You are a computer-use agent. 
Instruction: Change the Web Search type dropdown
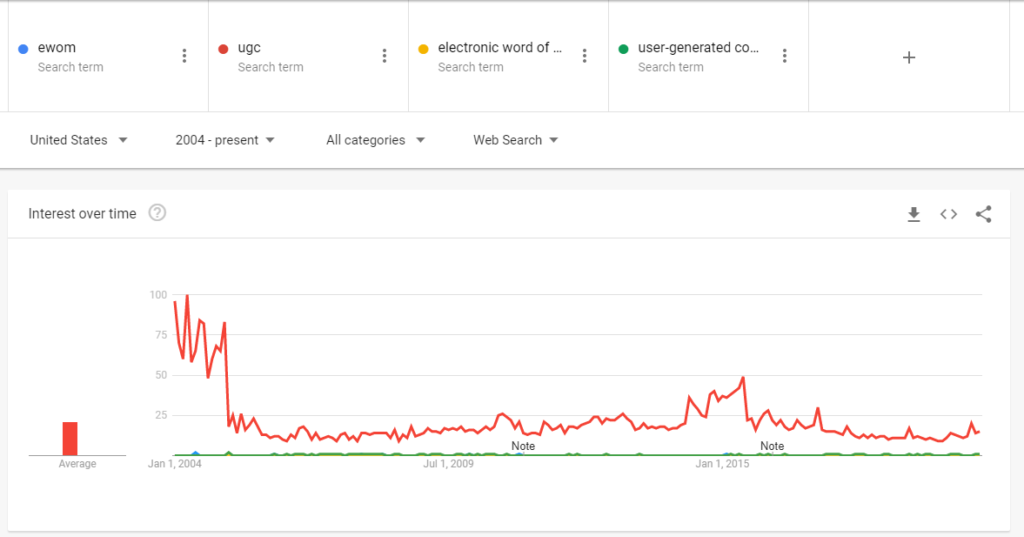pyautogui.click(x=515, y=140)
